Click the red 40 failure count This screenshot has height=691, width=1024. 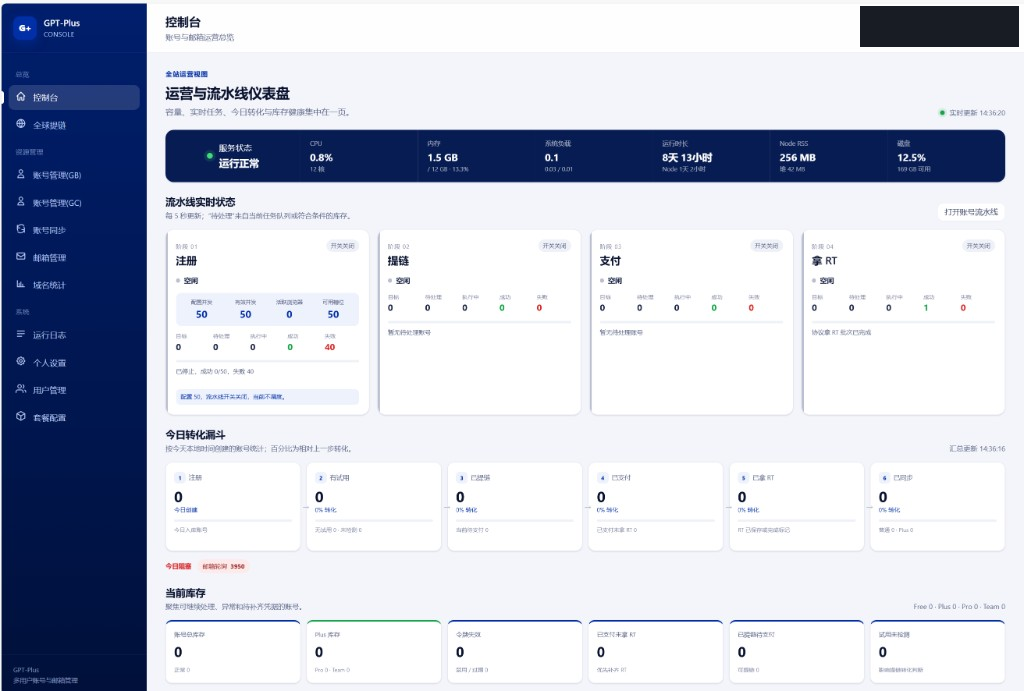[x=330, y=347]
